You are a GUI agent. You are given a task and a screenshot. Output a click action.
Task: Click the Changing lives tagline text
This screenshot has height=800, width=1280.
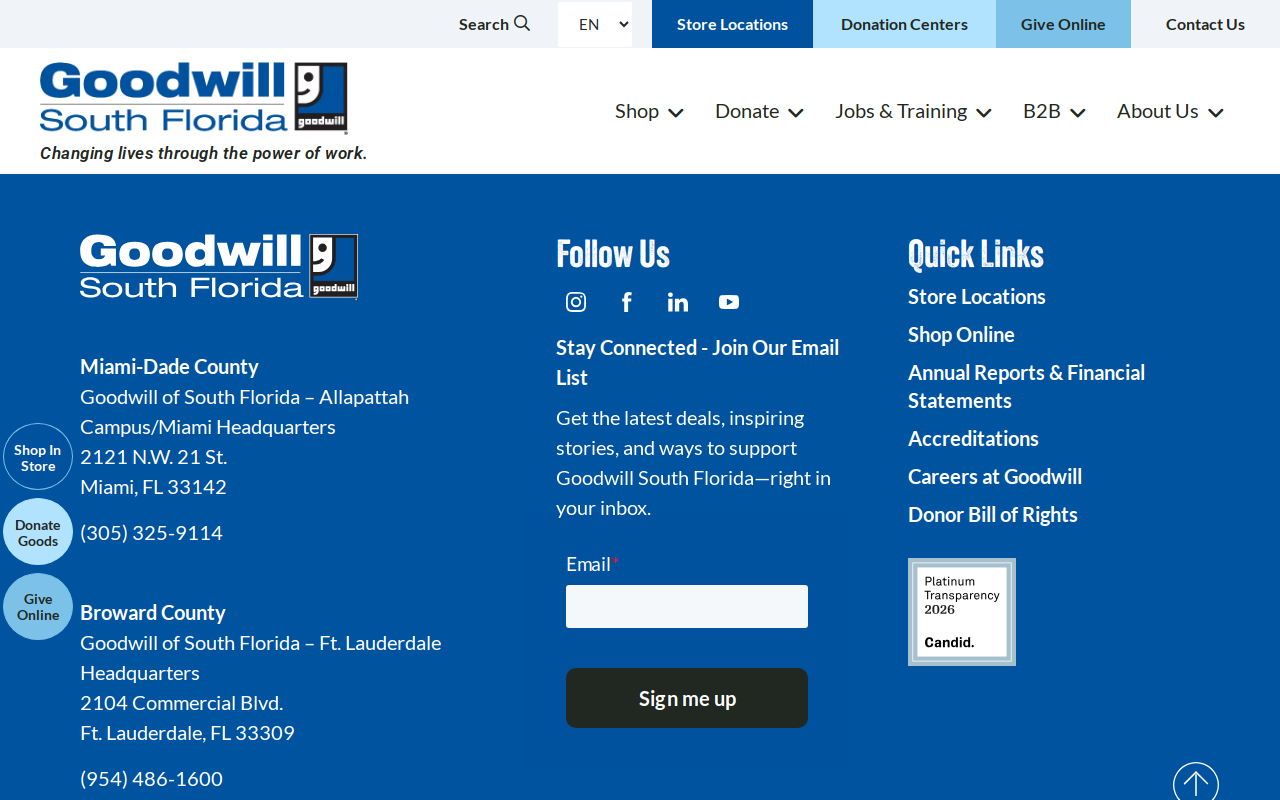click(204, 154)
